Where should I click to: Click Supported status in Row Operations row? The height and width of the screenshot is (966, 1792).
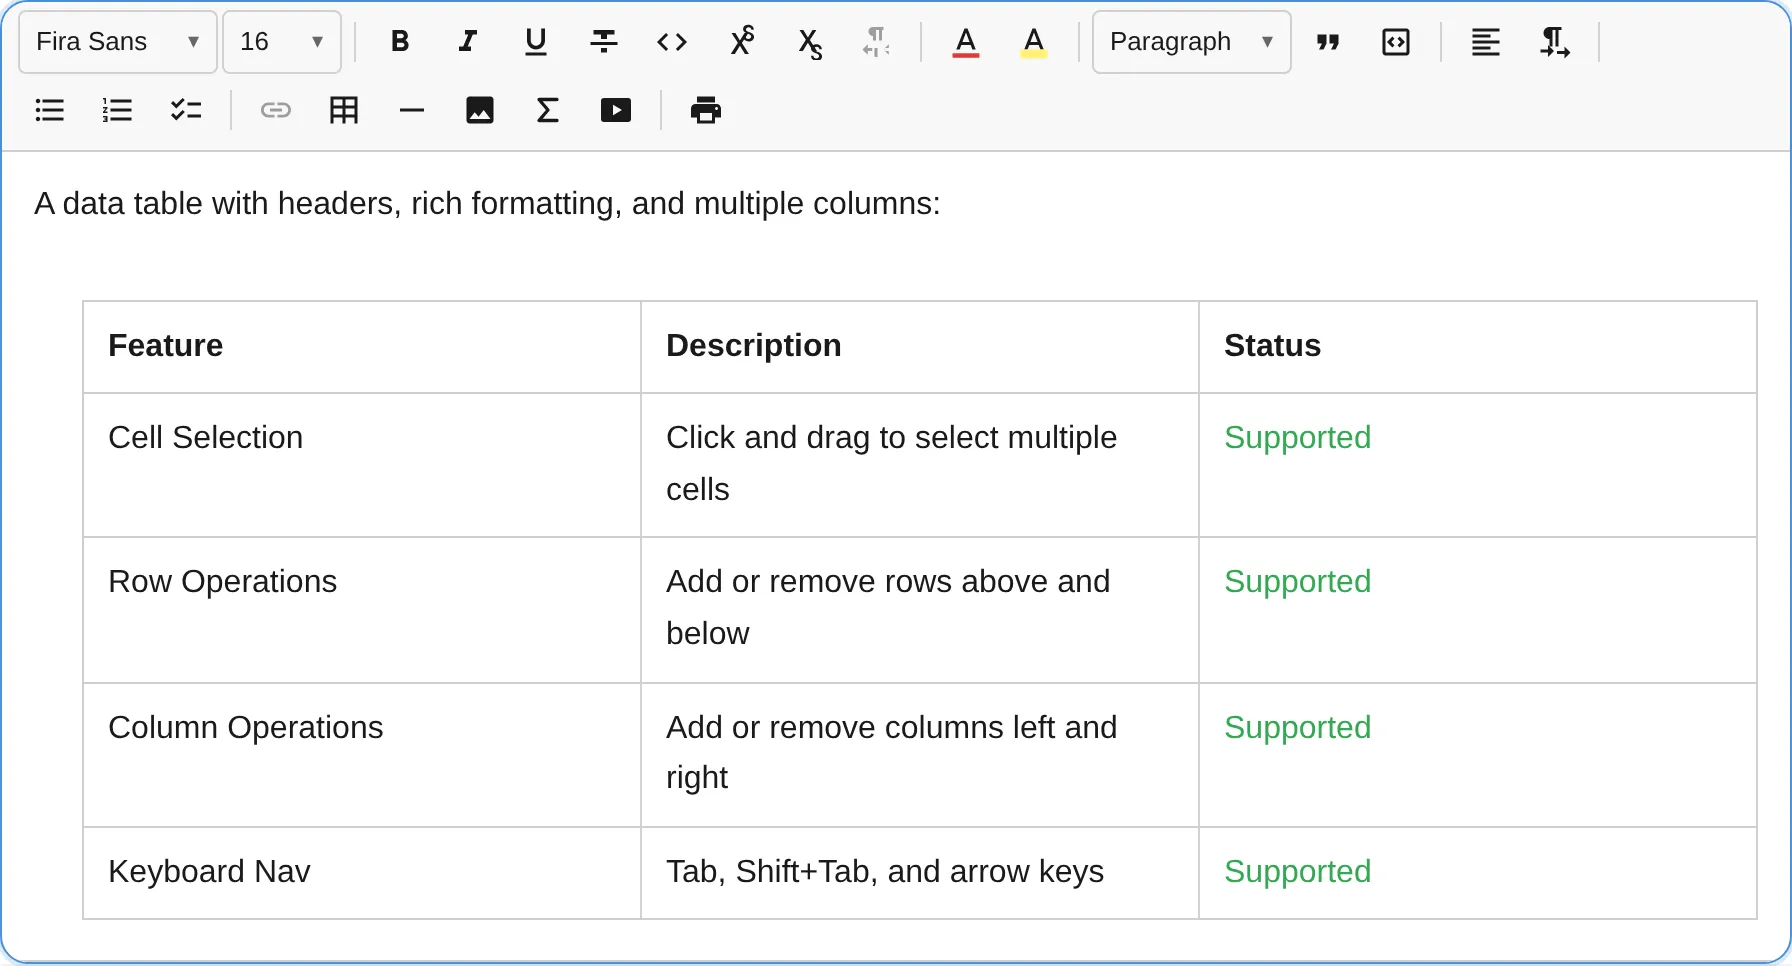[1297, 582]
